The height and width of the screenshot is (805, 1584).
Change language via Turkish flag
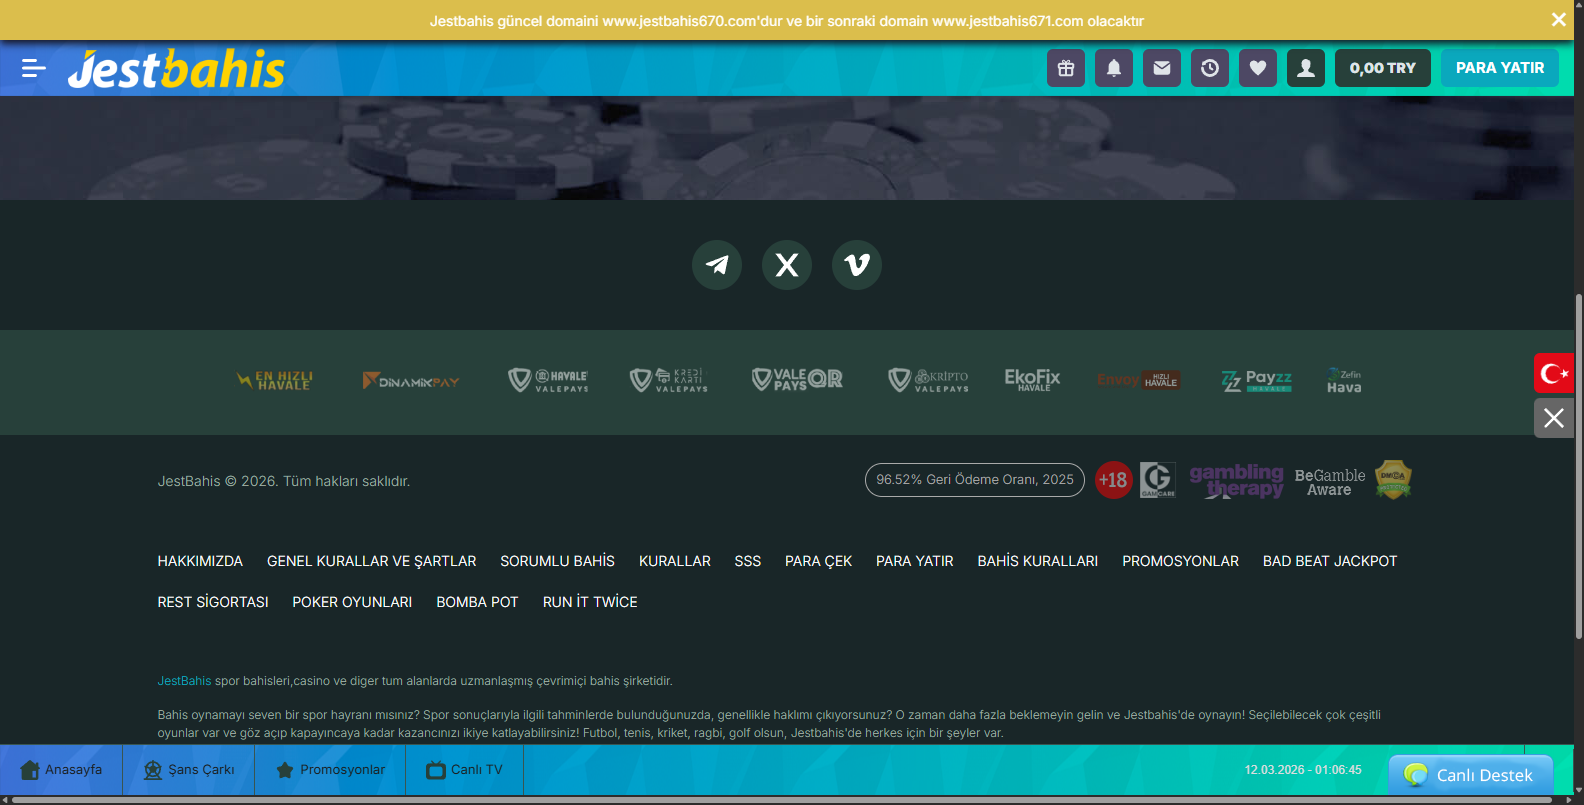(x=1554, y=374)
